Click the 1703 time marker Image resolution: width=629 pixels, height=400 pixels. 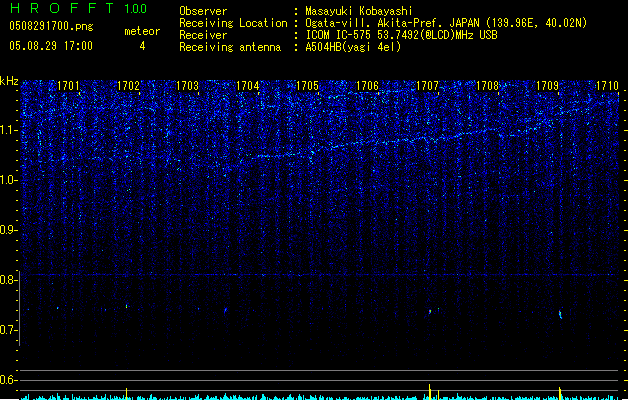pyautogui.click(x=188, y=86)
